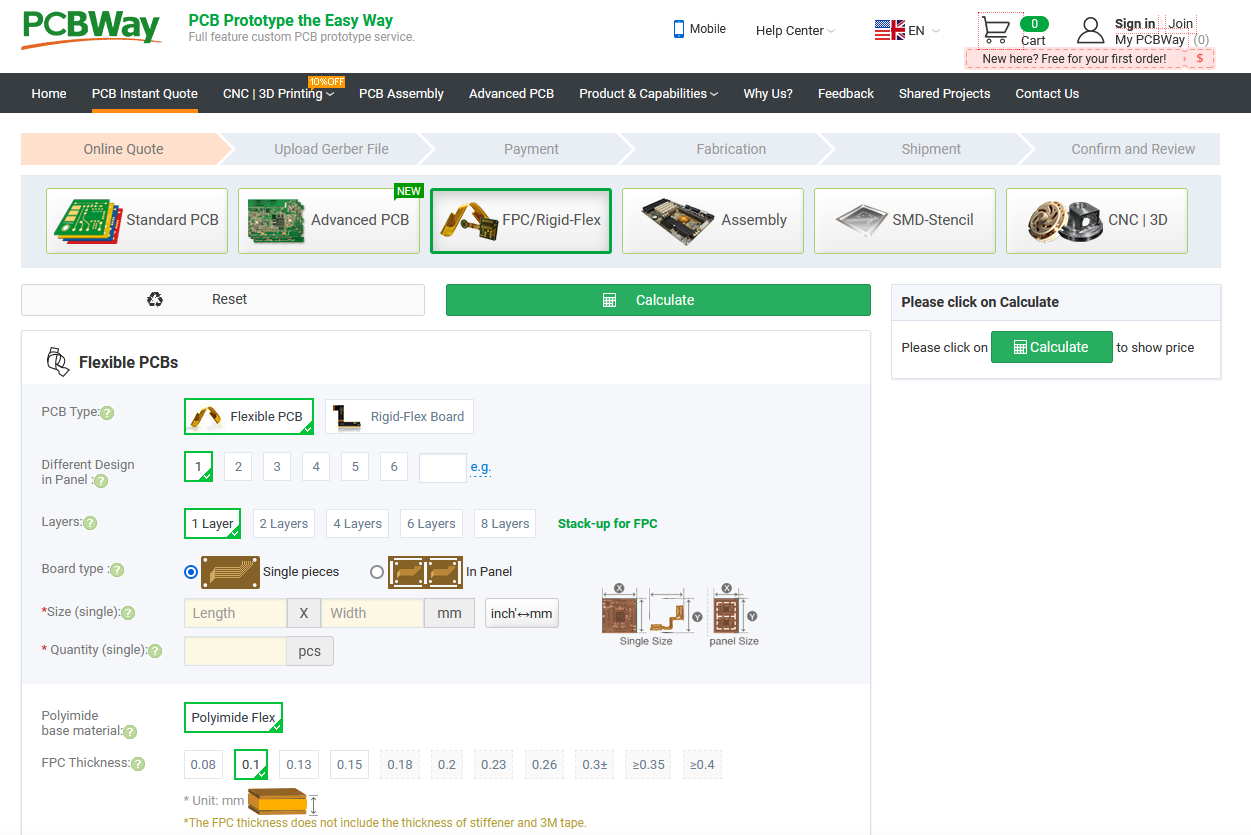Toggle inch to mm unit button

coord(521,613)
